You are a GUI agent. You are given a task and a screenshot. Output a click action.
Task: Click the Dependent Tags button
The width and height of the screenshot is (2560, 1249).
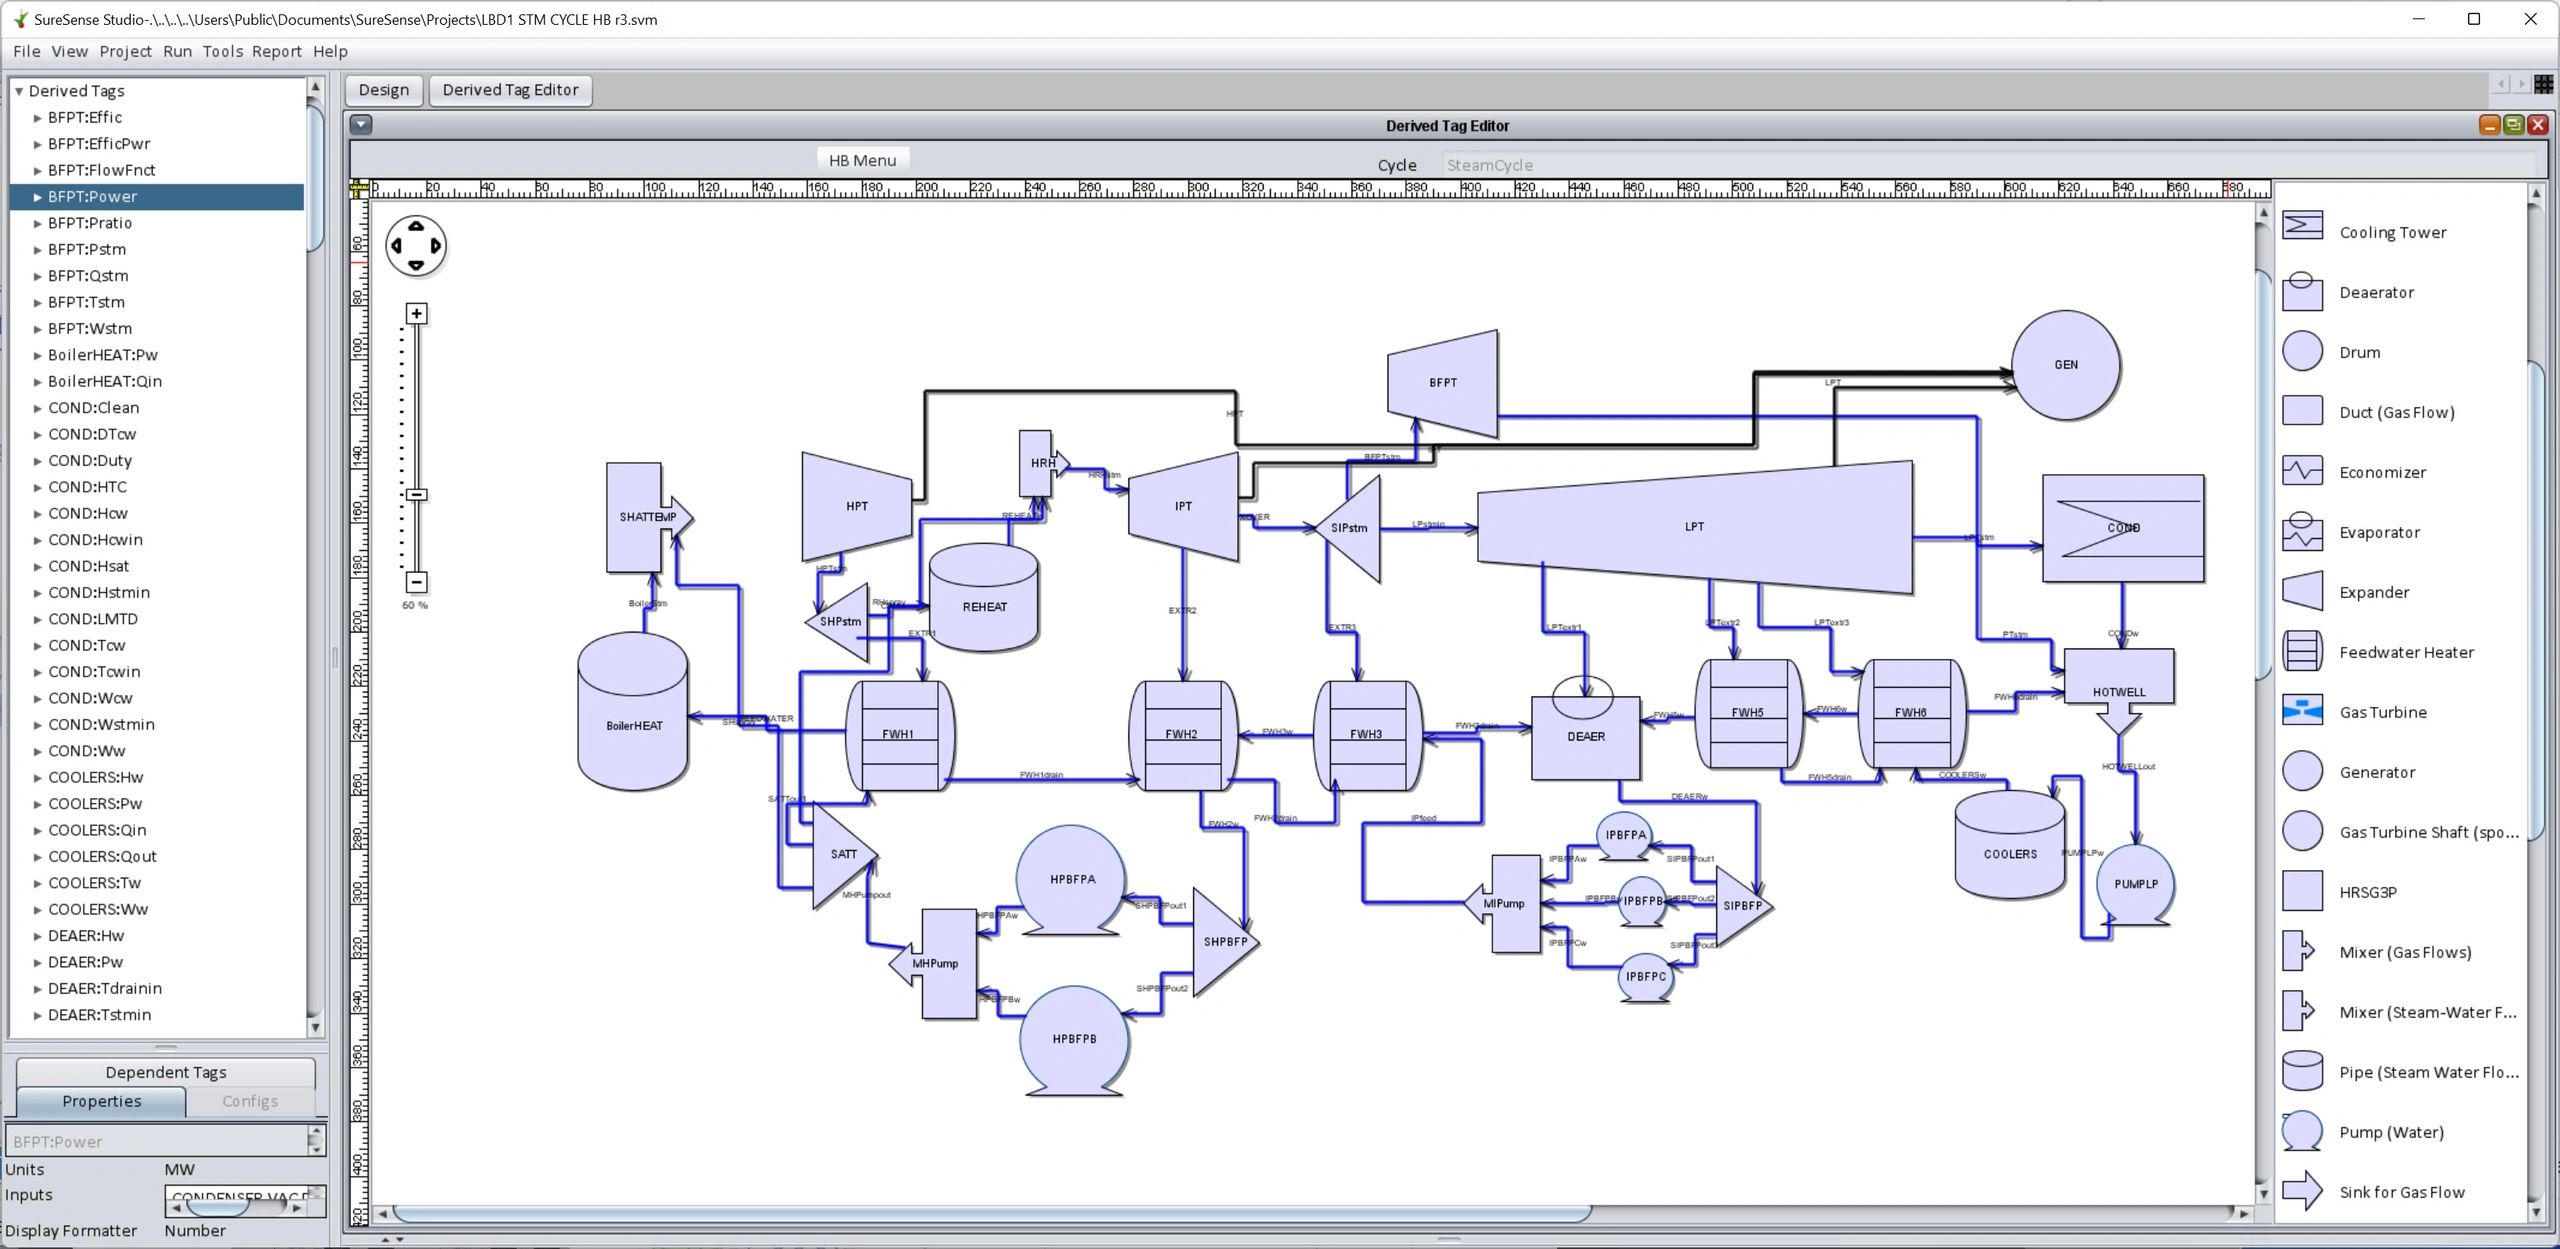165,1071
